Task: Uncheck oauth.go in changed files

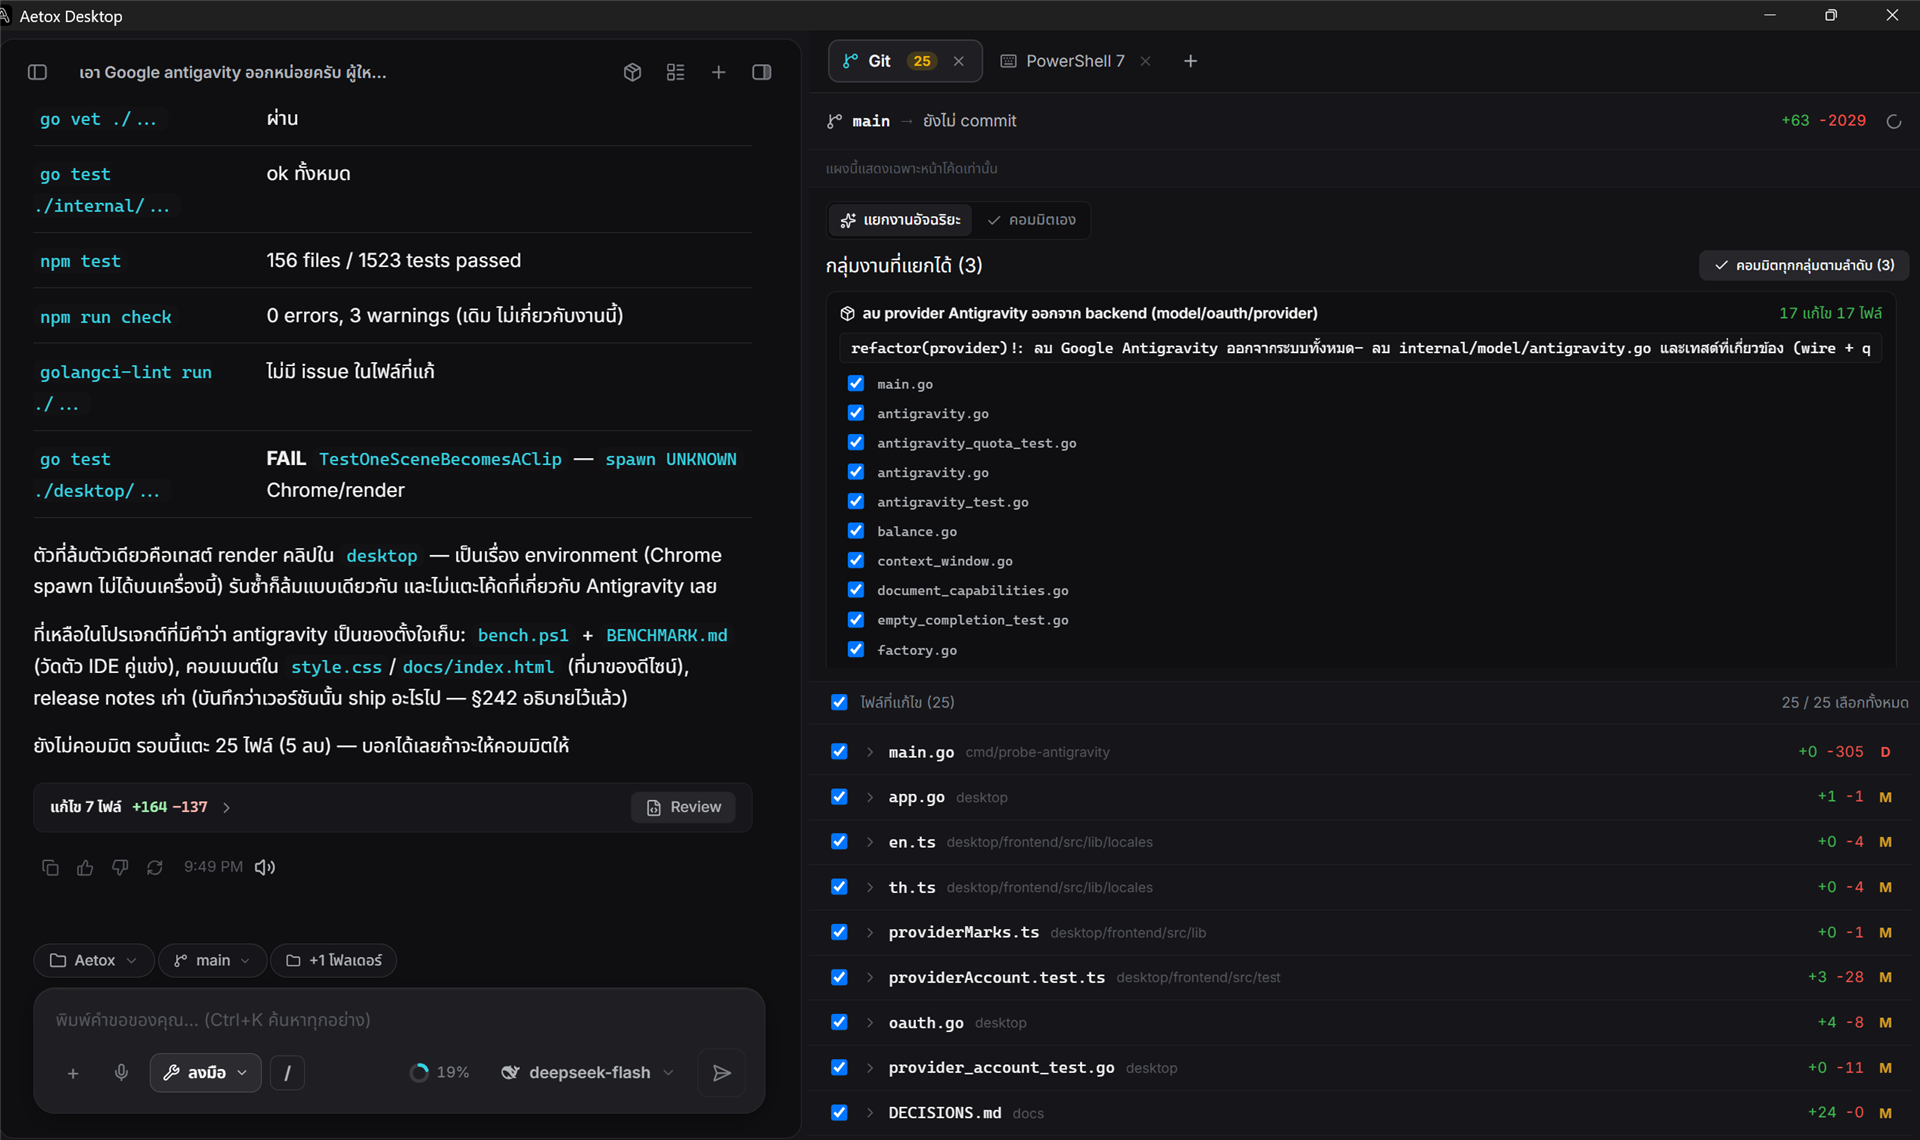Action: pyautogui.click(x=840, y=1022)
